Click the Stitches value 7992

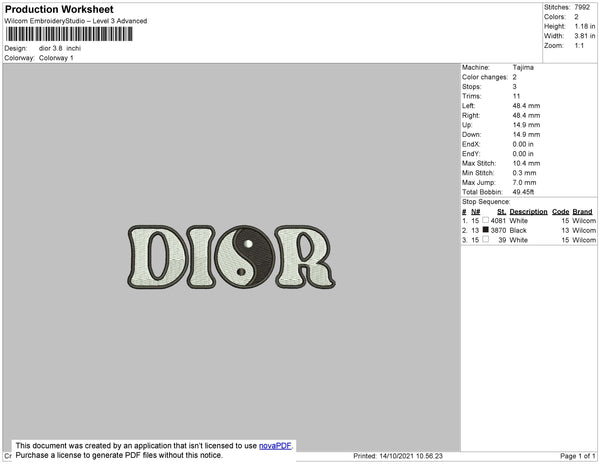pyautogui.click(x=582, y=7)
